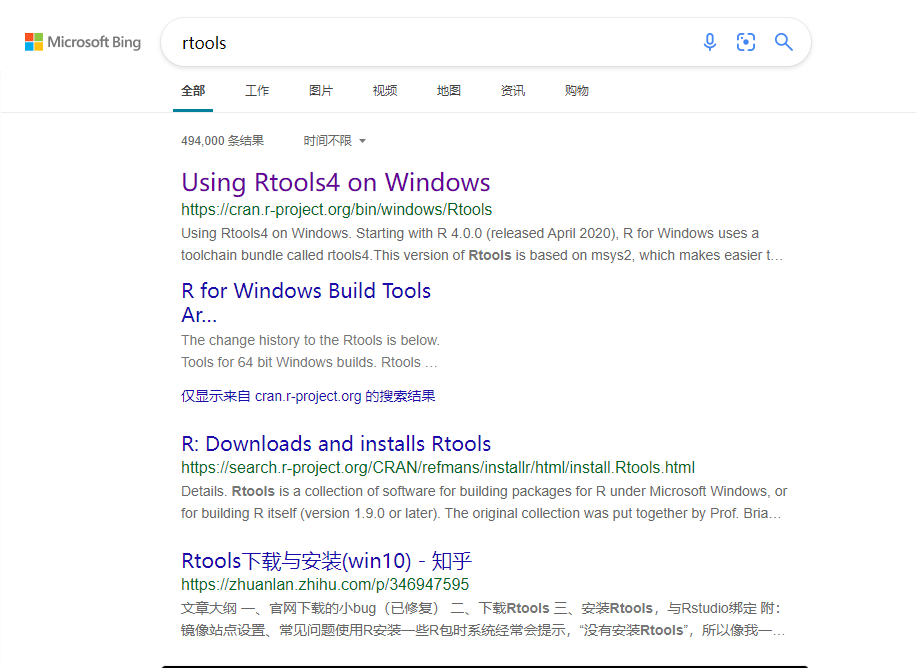Click 仅显示来自 cran.r-project.org 的搜索结果
Screen dimensions: 916x668
coord(308,396)
